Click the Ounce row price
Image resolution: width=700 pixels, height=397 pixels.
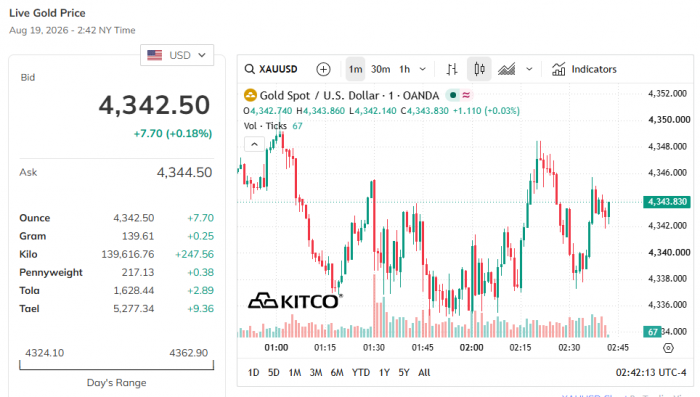pos(133,218)
